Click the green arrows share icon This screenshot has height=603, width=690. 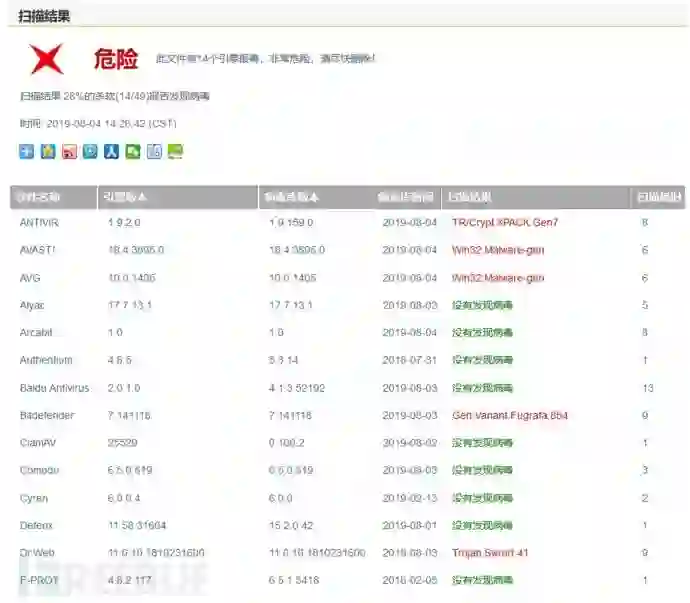click(133, 151)
